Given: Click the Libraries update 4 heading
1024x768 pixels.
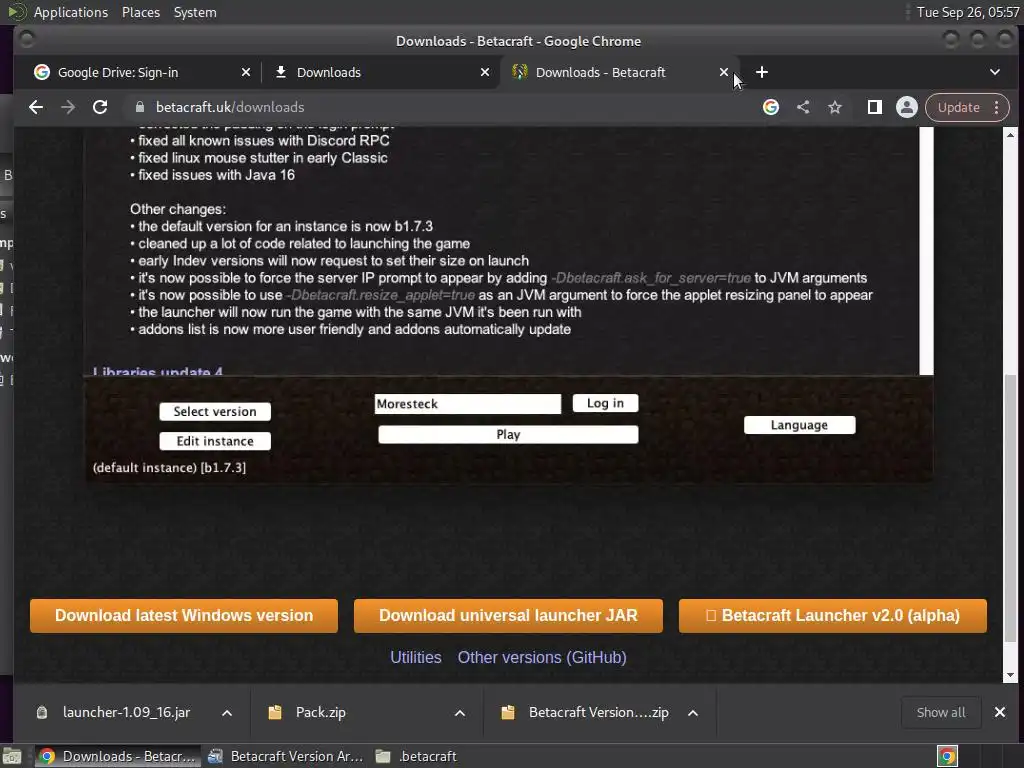Looking at the screenshot, I should coord(157,371).
